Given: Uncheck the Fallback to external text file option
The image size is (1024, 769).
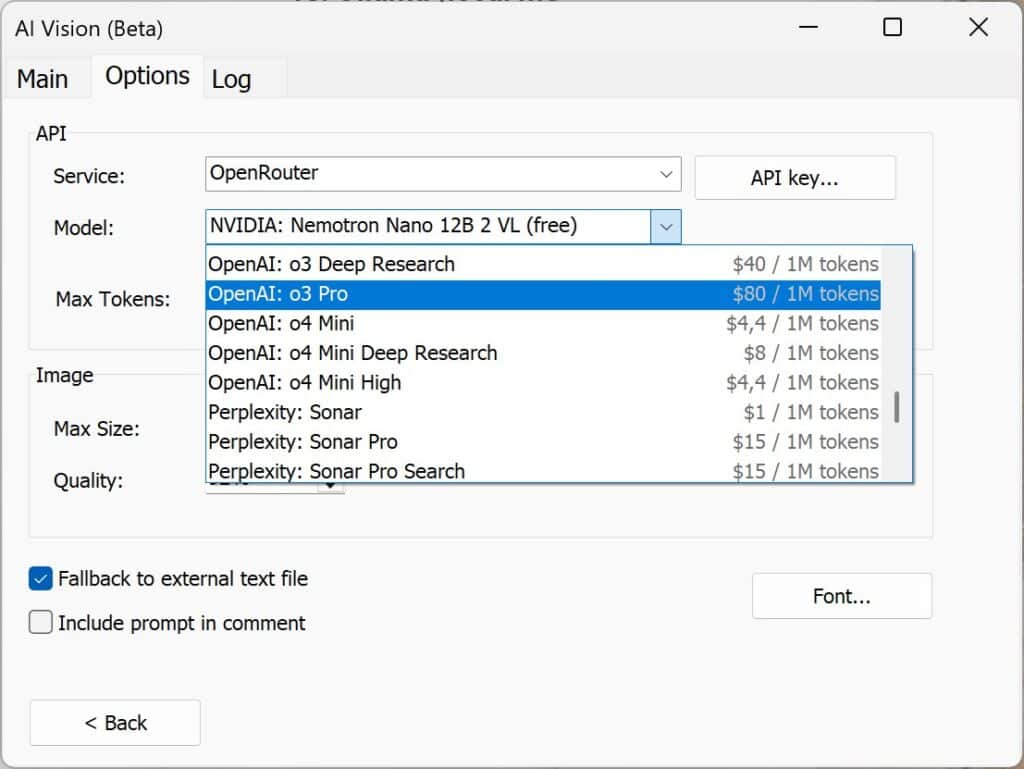Looking at the screenshot, I should pyautogui.click(x=40, y=578).
